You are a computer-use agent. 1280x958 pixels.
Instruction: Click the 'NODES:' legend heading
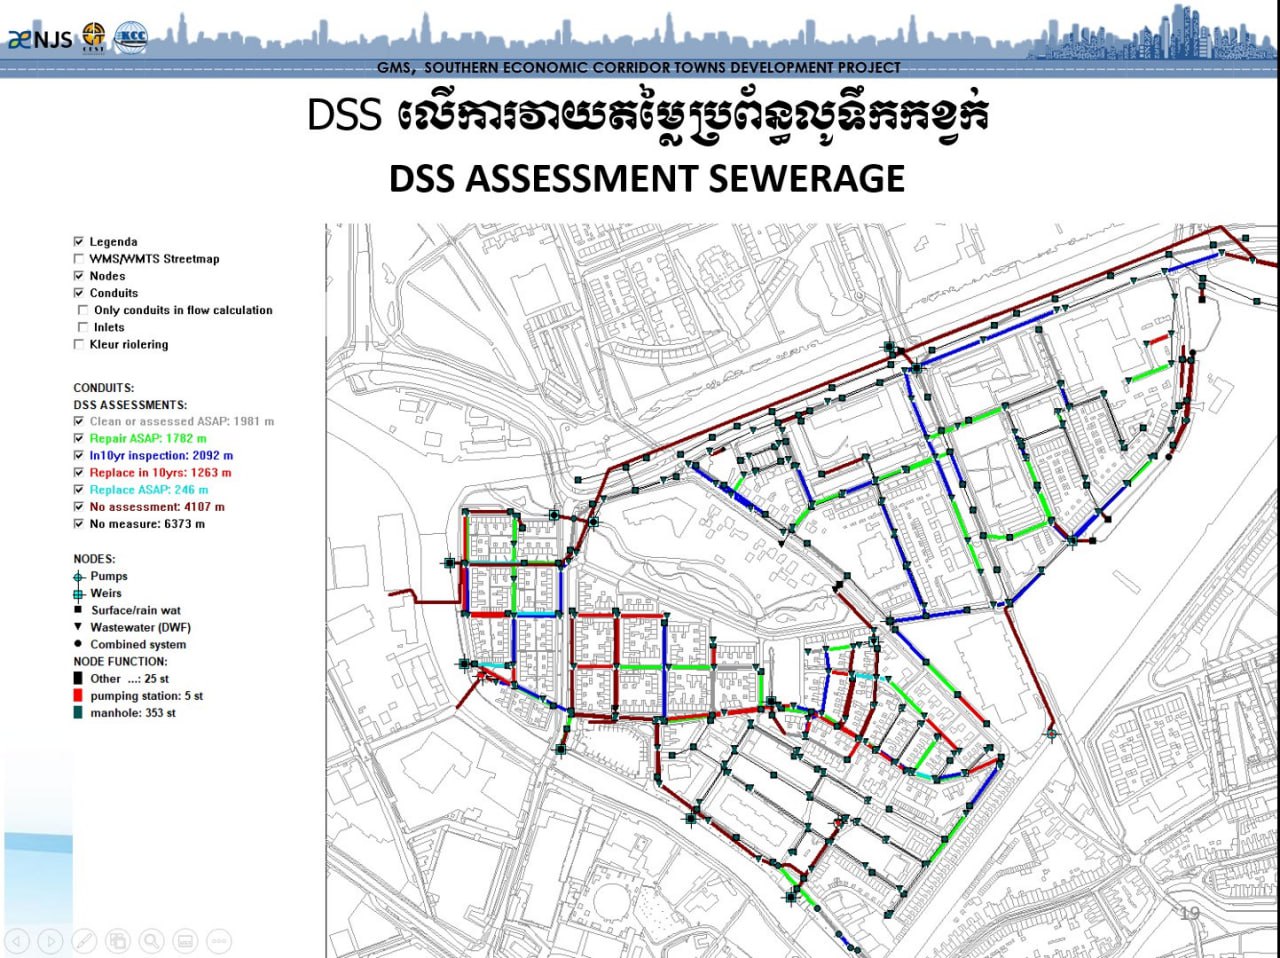[x=94, y=559]
